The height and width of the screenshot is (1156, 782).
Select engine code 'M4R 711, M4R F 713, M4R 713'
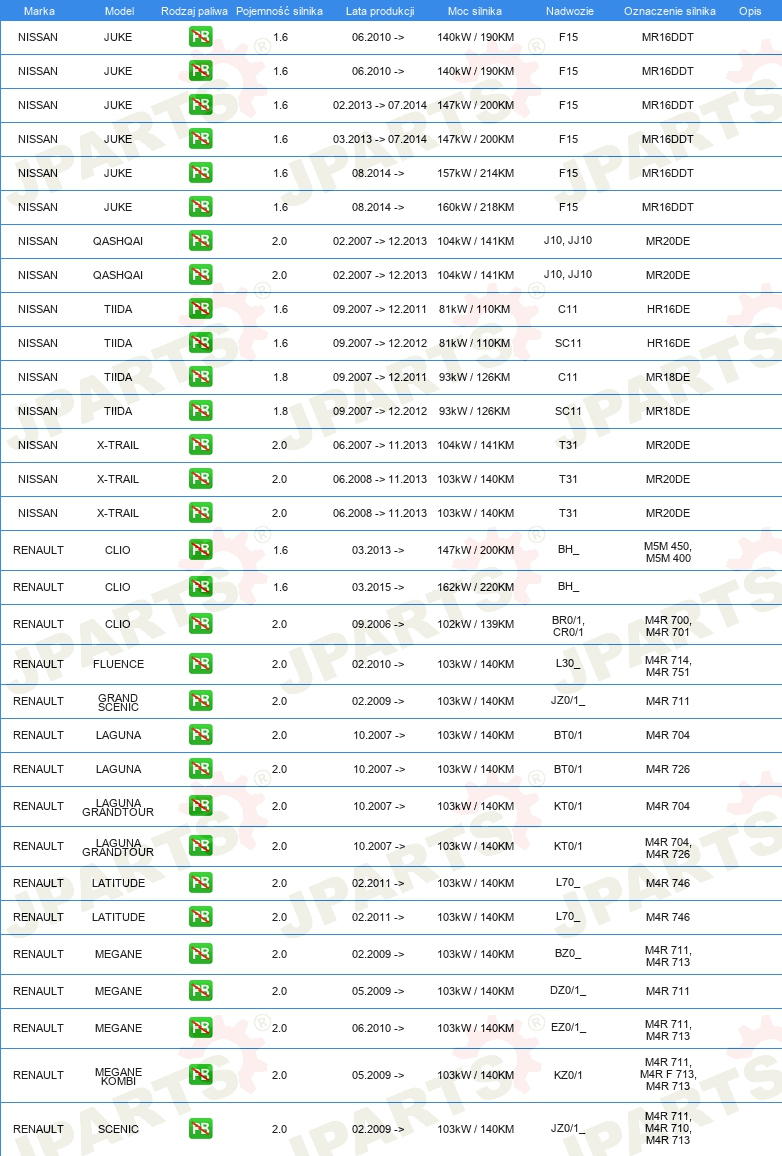(668, 1074)
